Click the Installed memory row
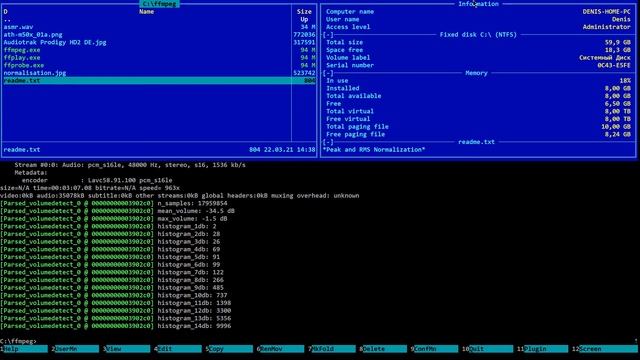This screenshot has width=640, height=360. click(478, 89)
